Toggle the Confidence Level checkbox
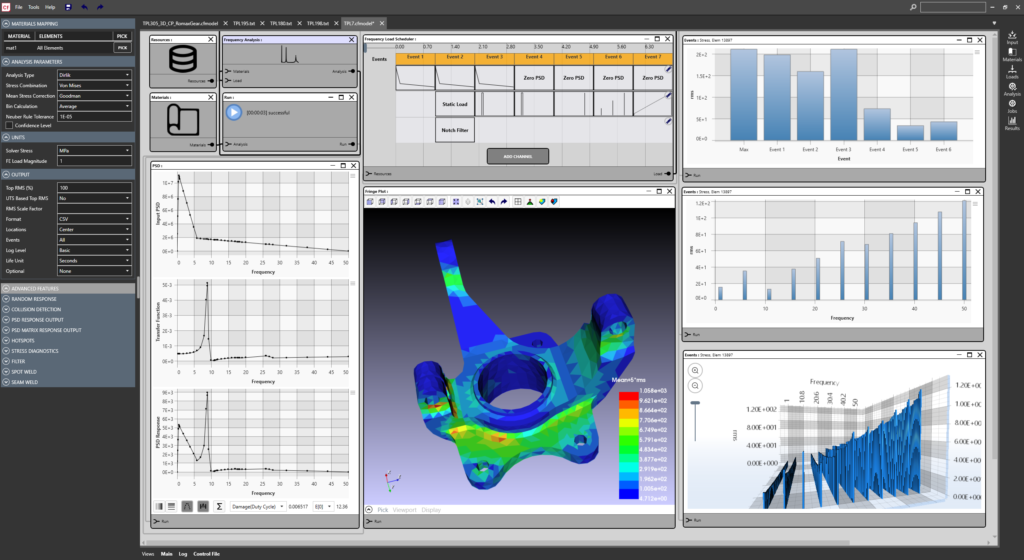The height and width of the screenshot is (560, 1024). coord(9,125)
